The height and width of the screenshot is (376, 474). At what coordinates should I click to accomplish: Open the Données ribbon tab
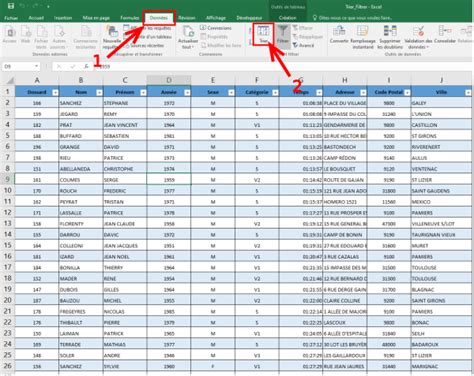(x=159, y=18)
